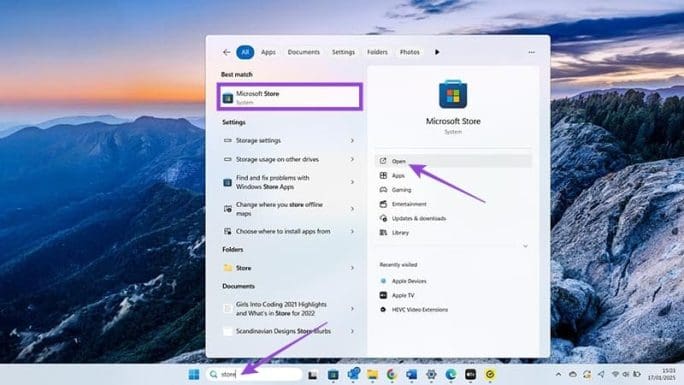Open File Explorer from the taskbar
The image size is (684, 385).
[x=372, y=375]
